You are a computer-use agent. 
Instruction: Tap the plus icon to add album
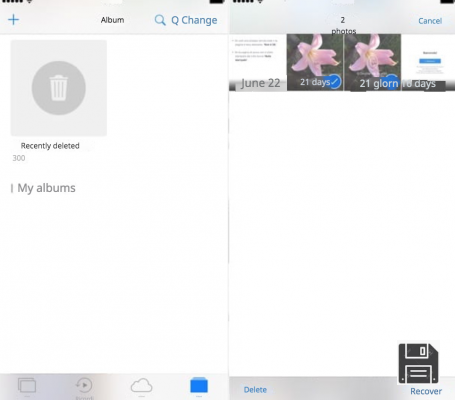click(13, 20)
